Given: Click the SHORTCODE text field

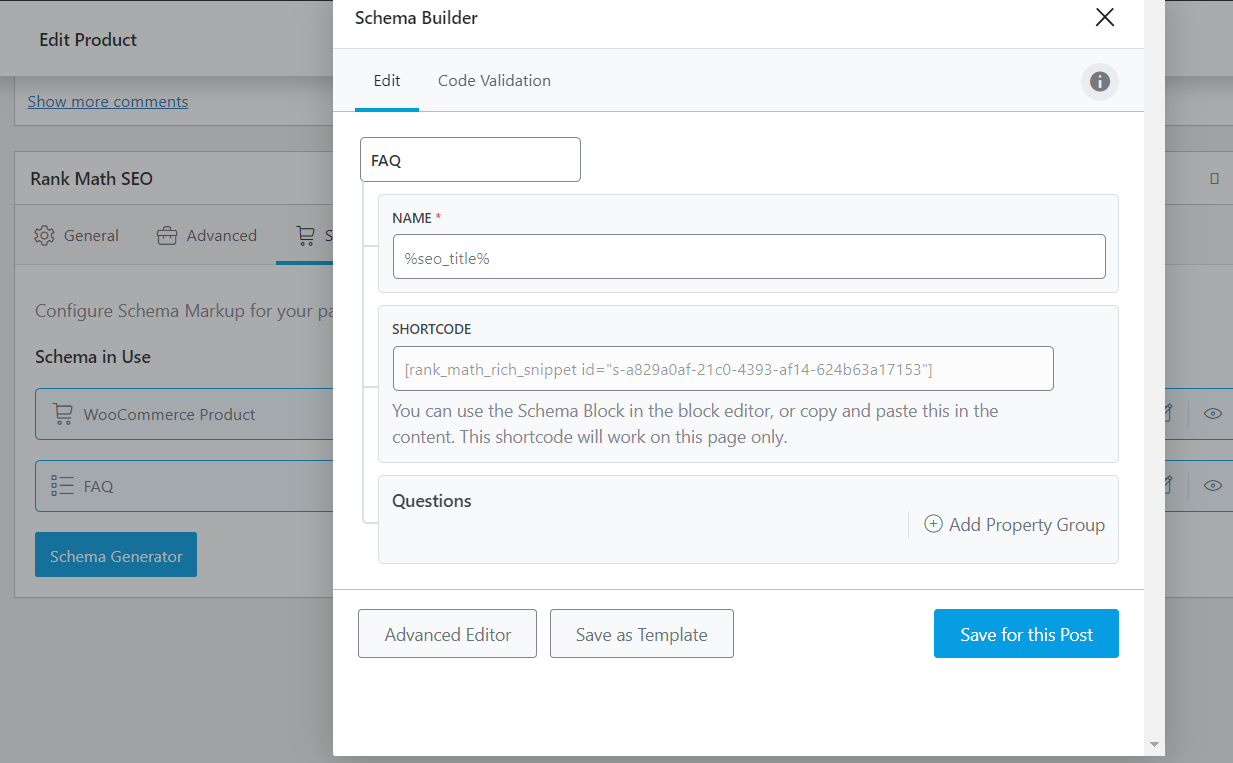Looking at the screenshot, I should (723, 369).
